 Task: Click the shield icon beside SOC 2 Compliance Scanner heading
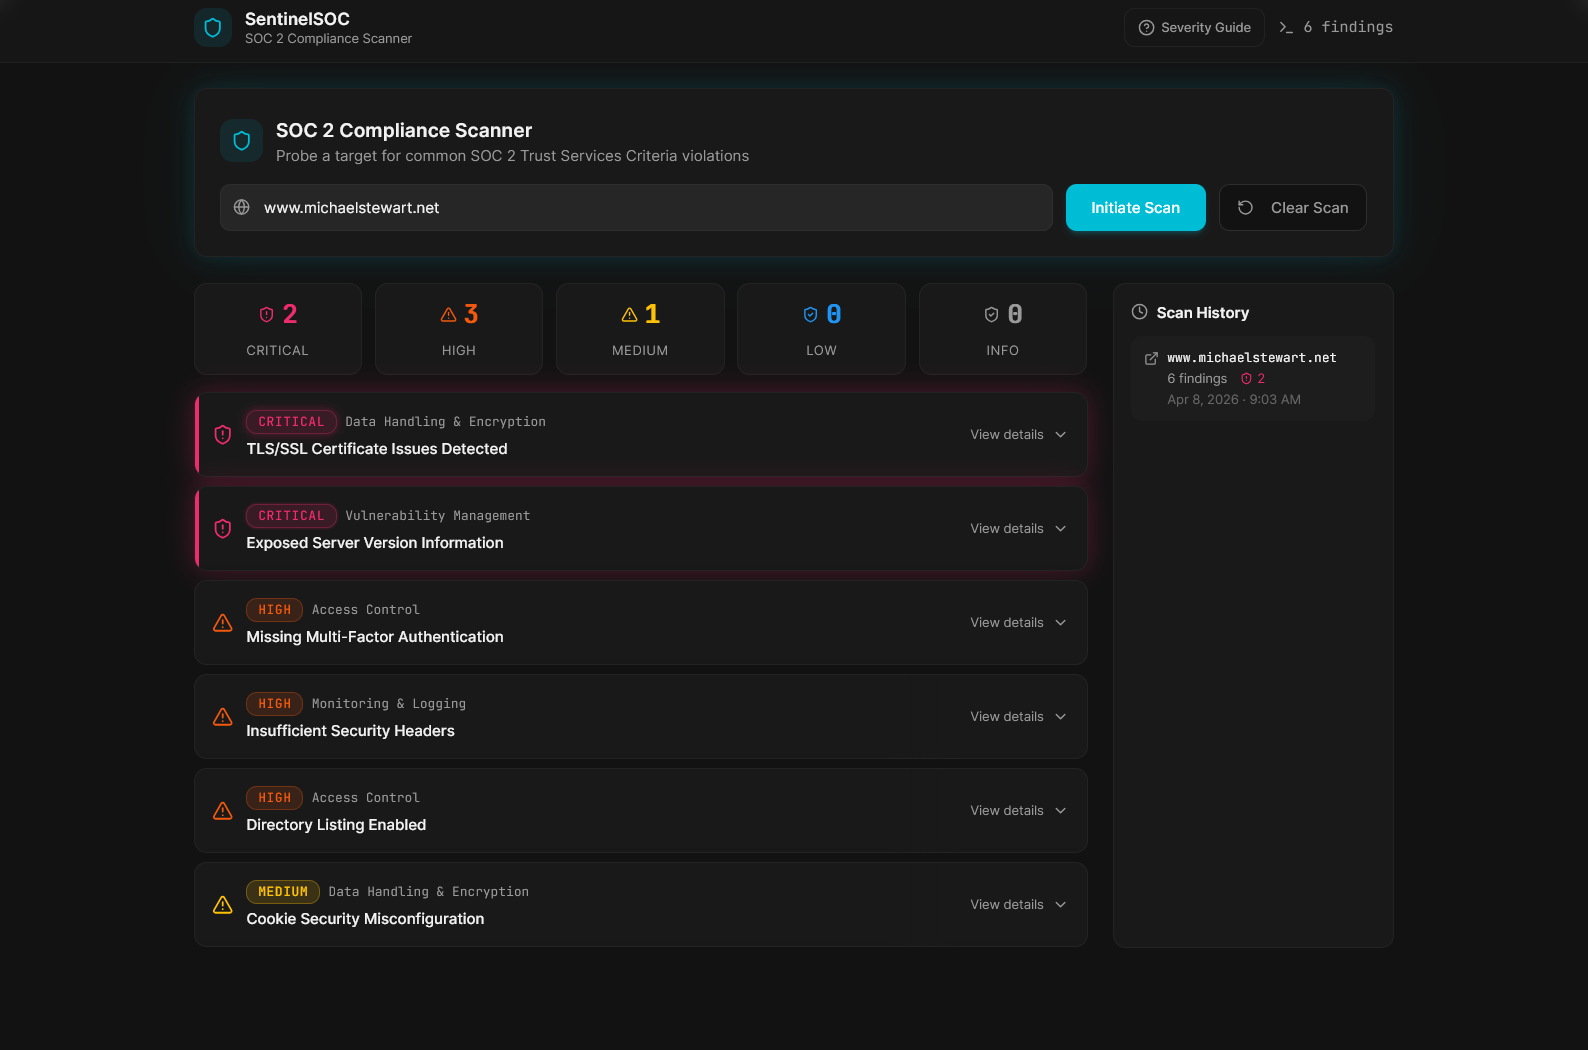pos(241,141)
